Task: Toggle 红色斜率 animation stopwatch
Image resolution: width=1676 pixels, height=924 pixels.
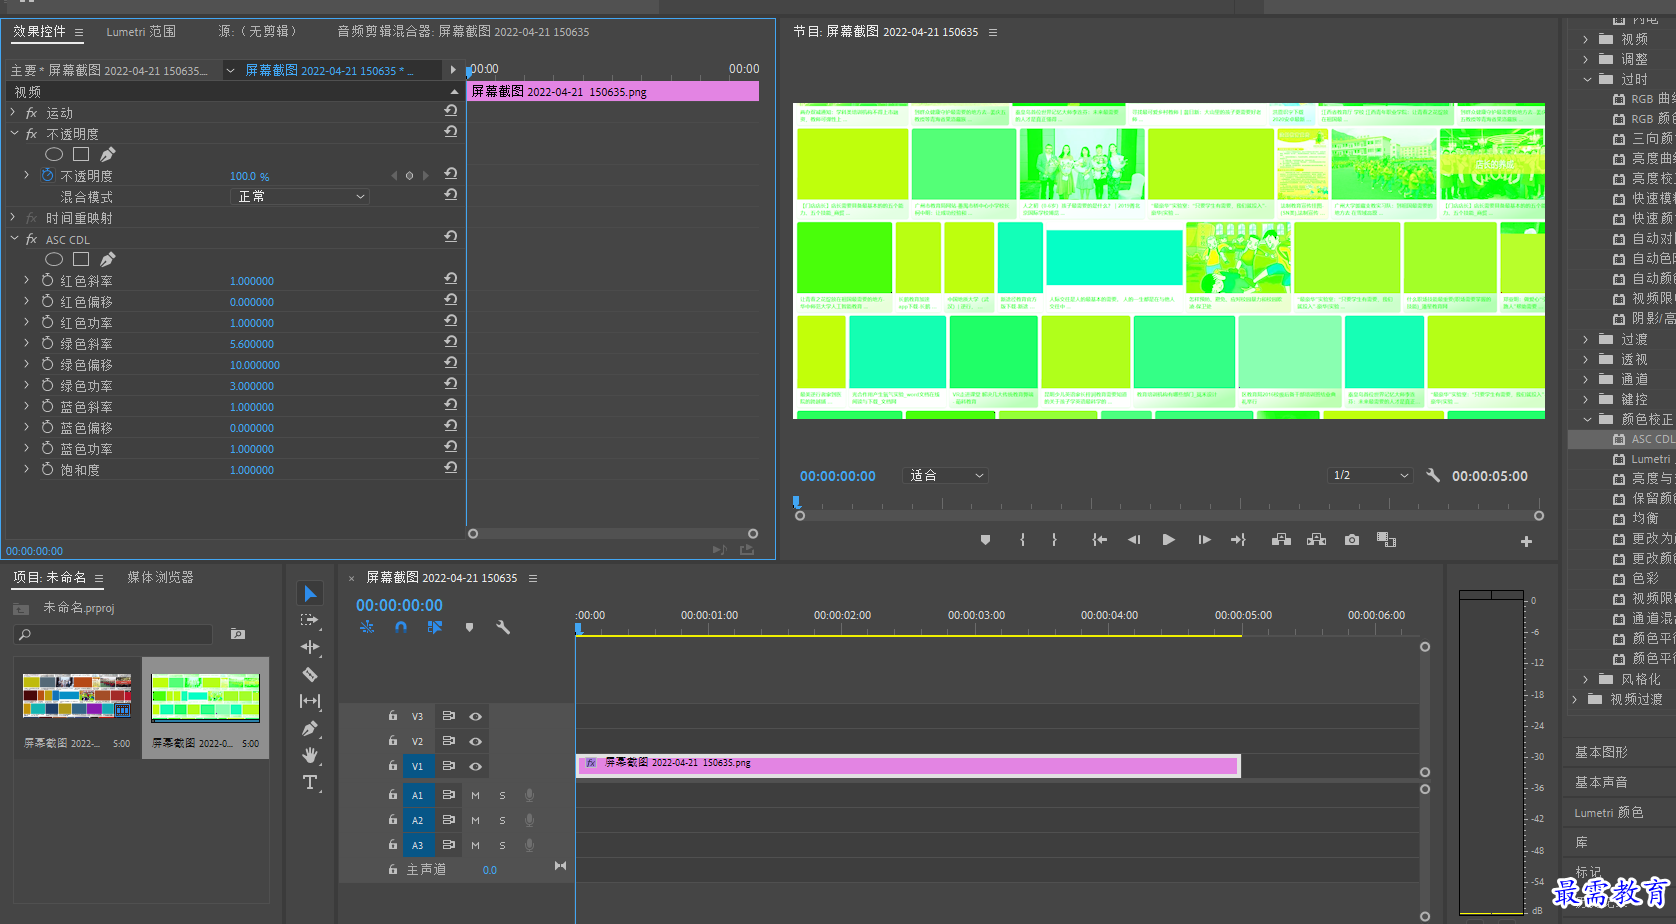Action: (x=47, y=280)
